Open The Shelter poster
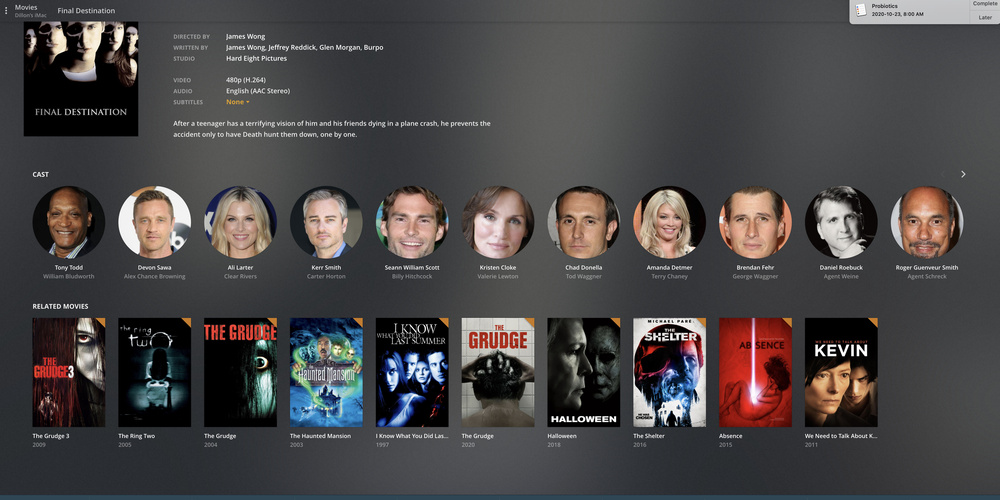The width and height of the screenshot is (1000, 500). pos(670,372)
